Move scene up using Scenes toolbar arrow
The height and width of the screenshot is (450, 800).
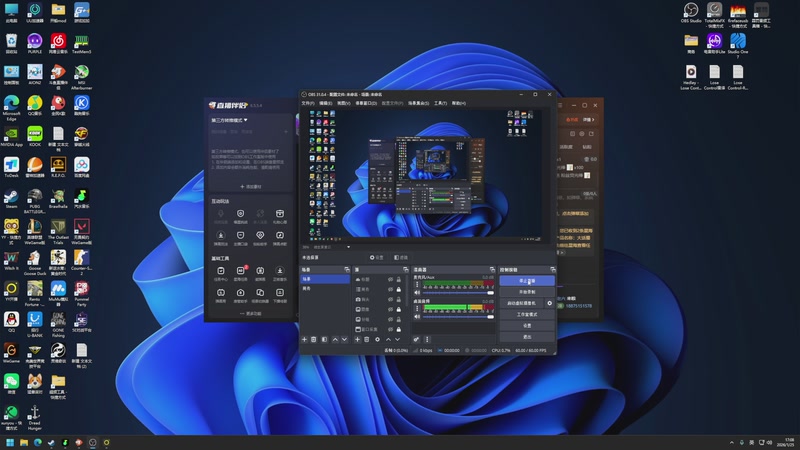point(335,339)
